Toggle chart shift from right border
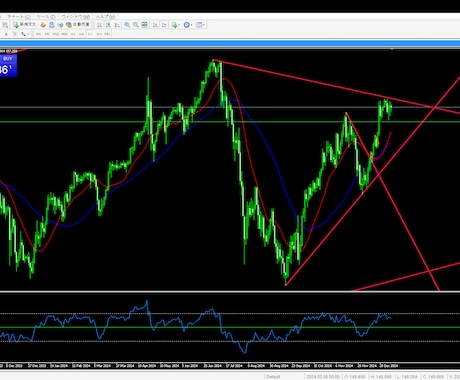The width and height of the screenshot is (460, 380). pos(164,25)
